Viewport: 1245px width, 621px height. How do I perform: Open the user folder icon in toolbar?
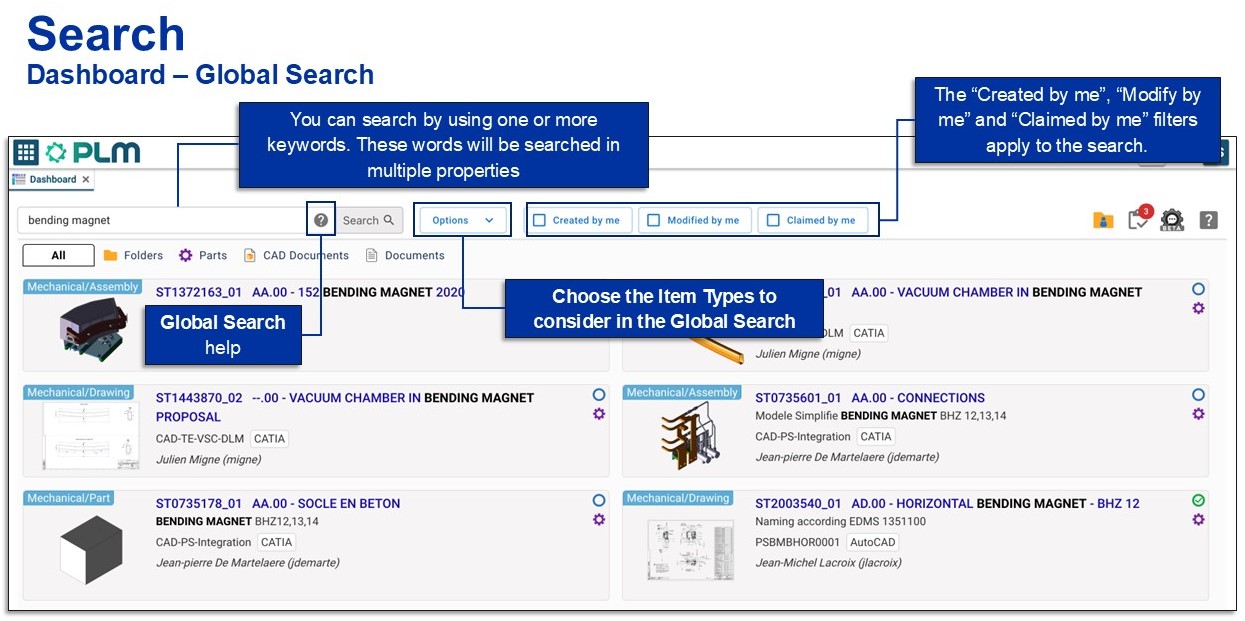[x=1103, y=220]
